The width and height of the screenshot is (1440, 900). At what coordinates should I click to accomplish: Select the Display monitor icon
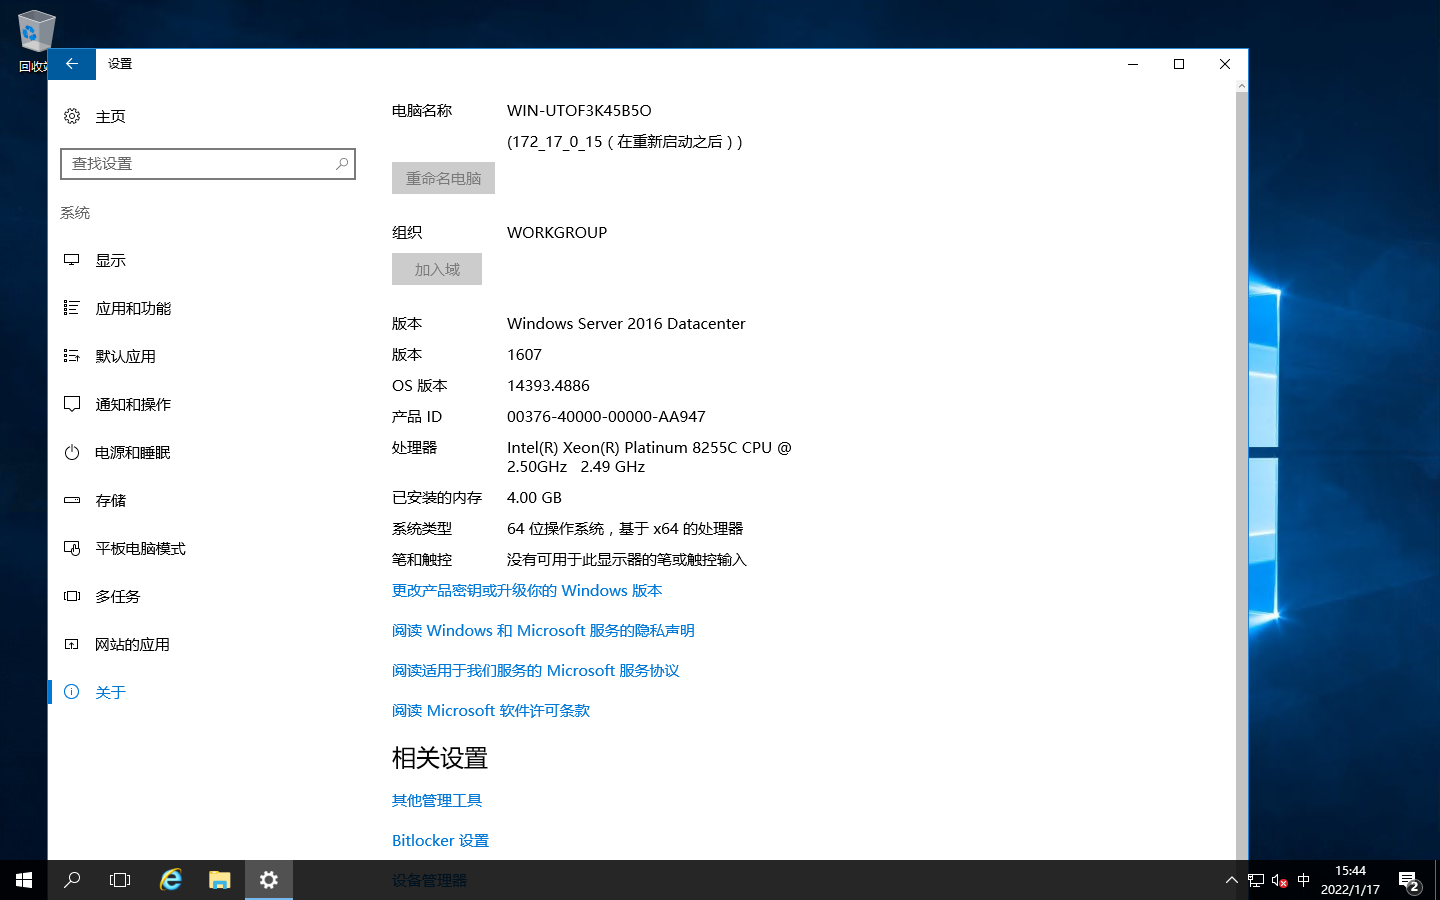[x=72, y=260]
